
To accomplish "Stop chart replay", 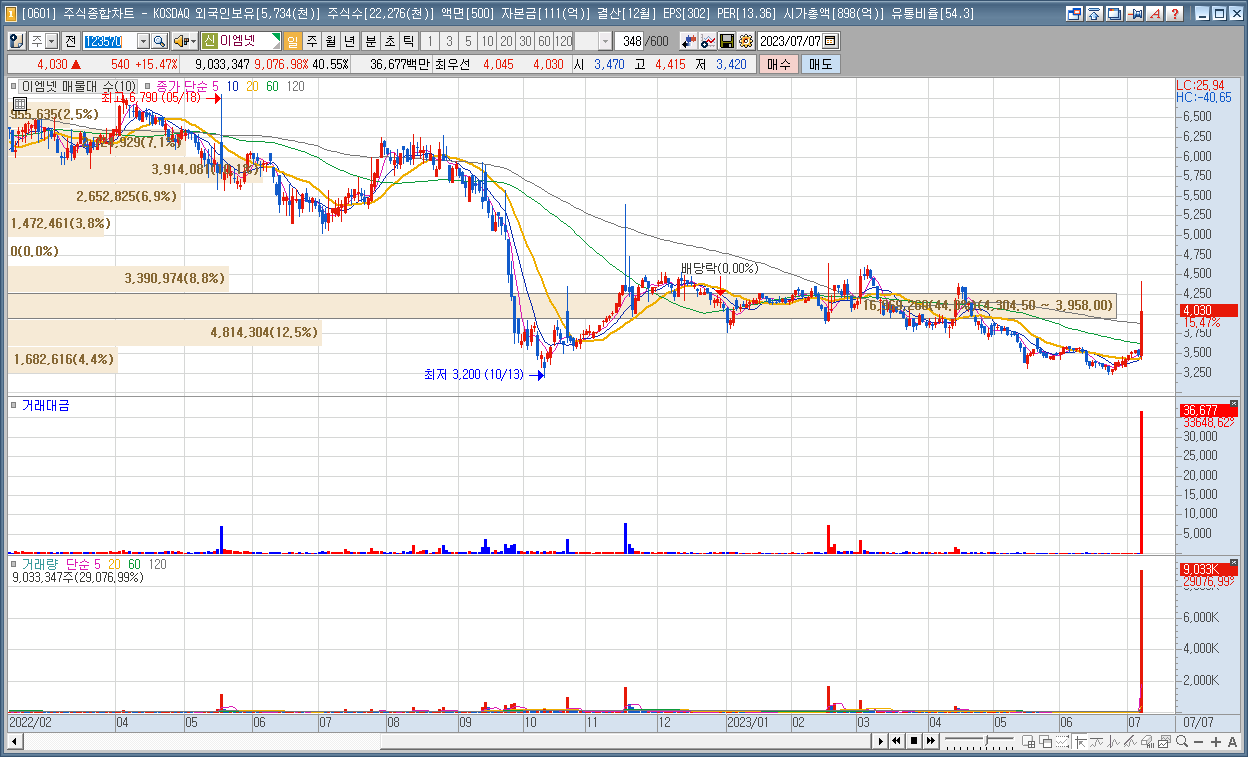I will click(914, 741).
